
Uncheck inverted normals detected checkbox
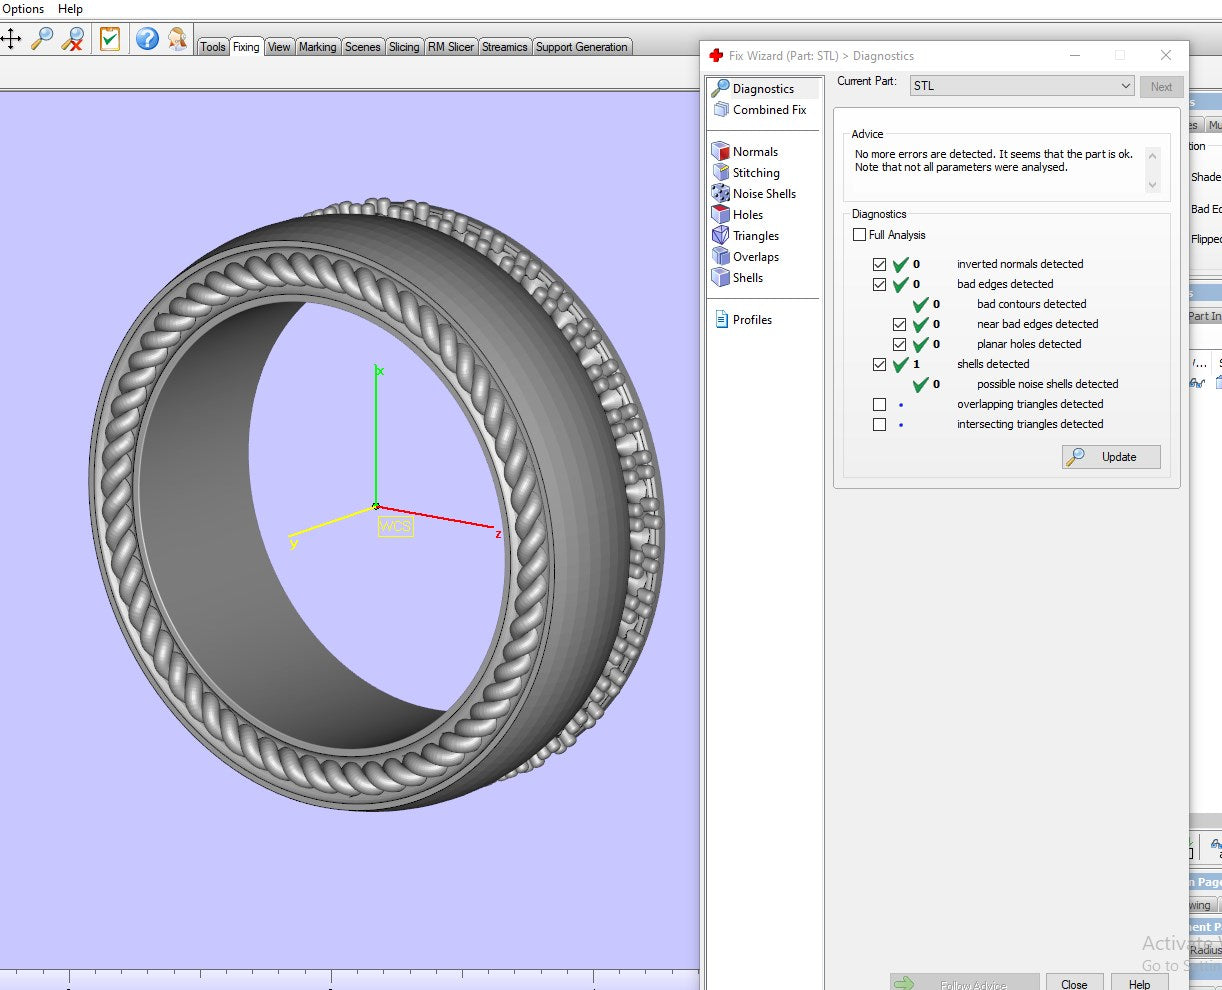[x=879, y=265]
